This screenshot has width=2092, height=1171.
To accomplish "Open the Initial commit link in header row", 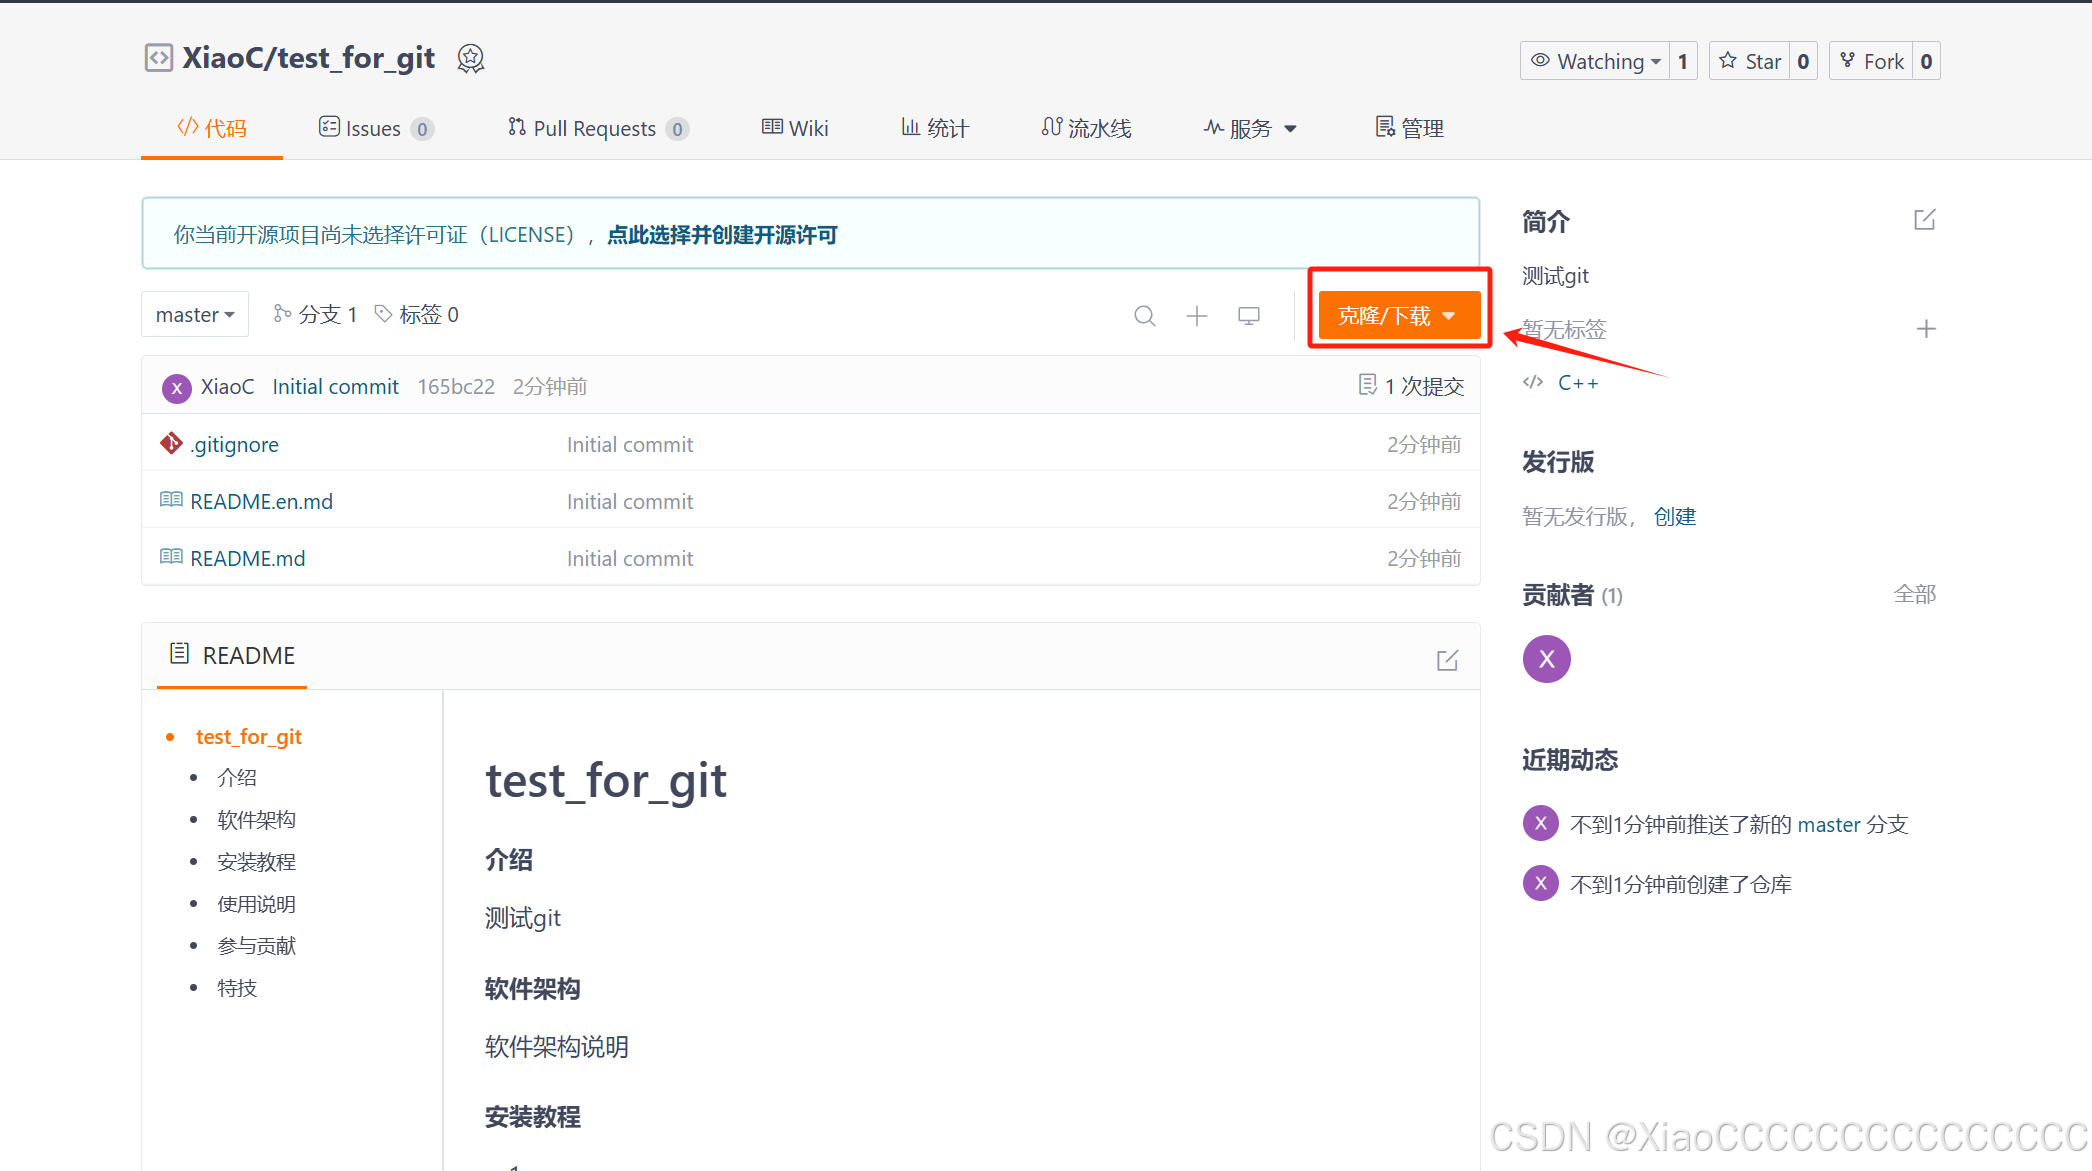I will click(x=335, y=387).
